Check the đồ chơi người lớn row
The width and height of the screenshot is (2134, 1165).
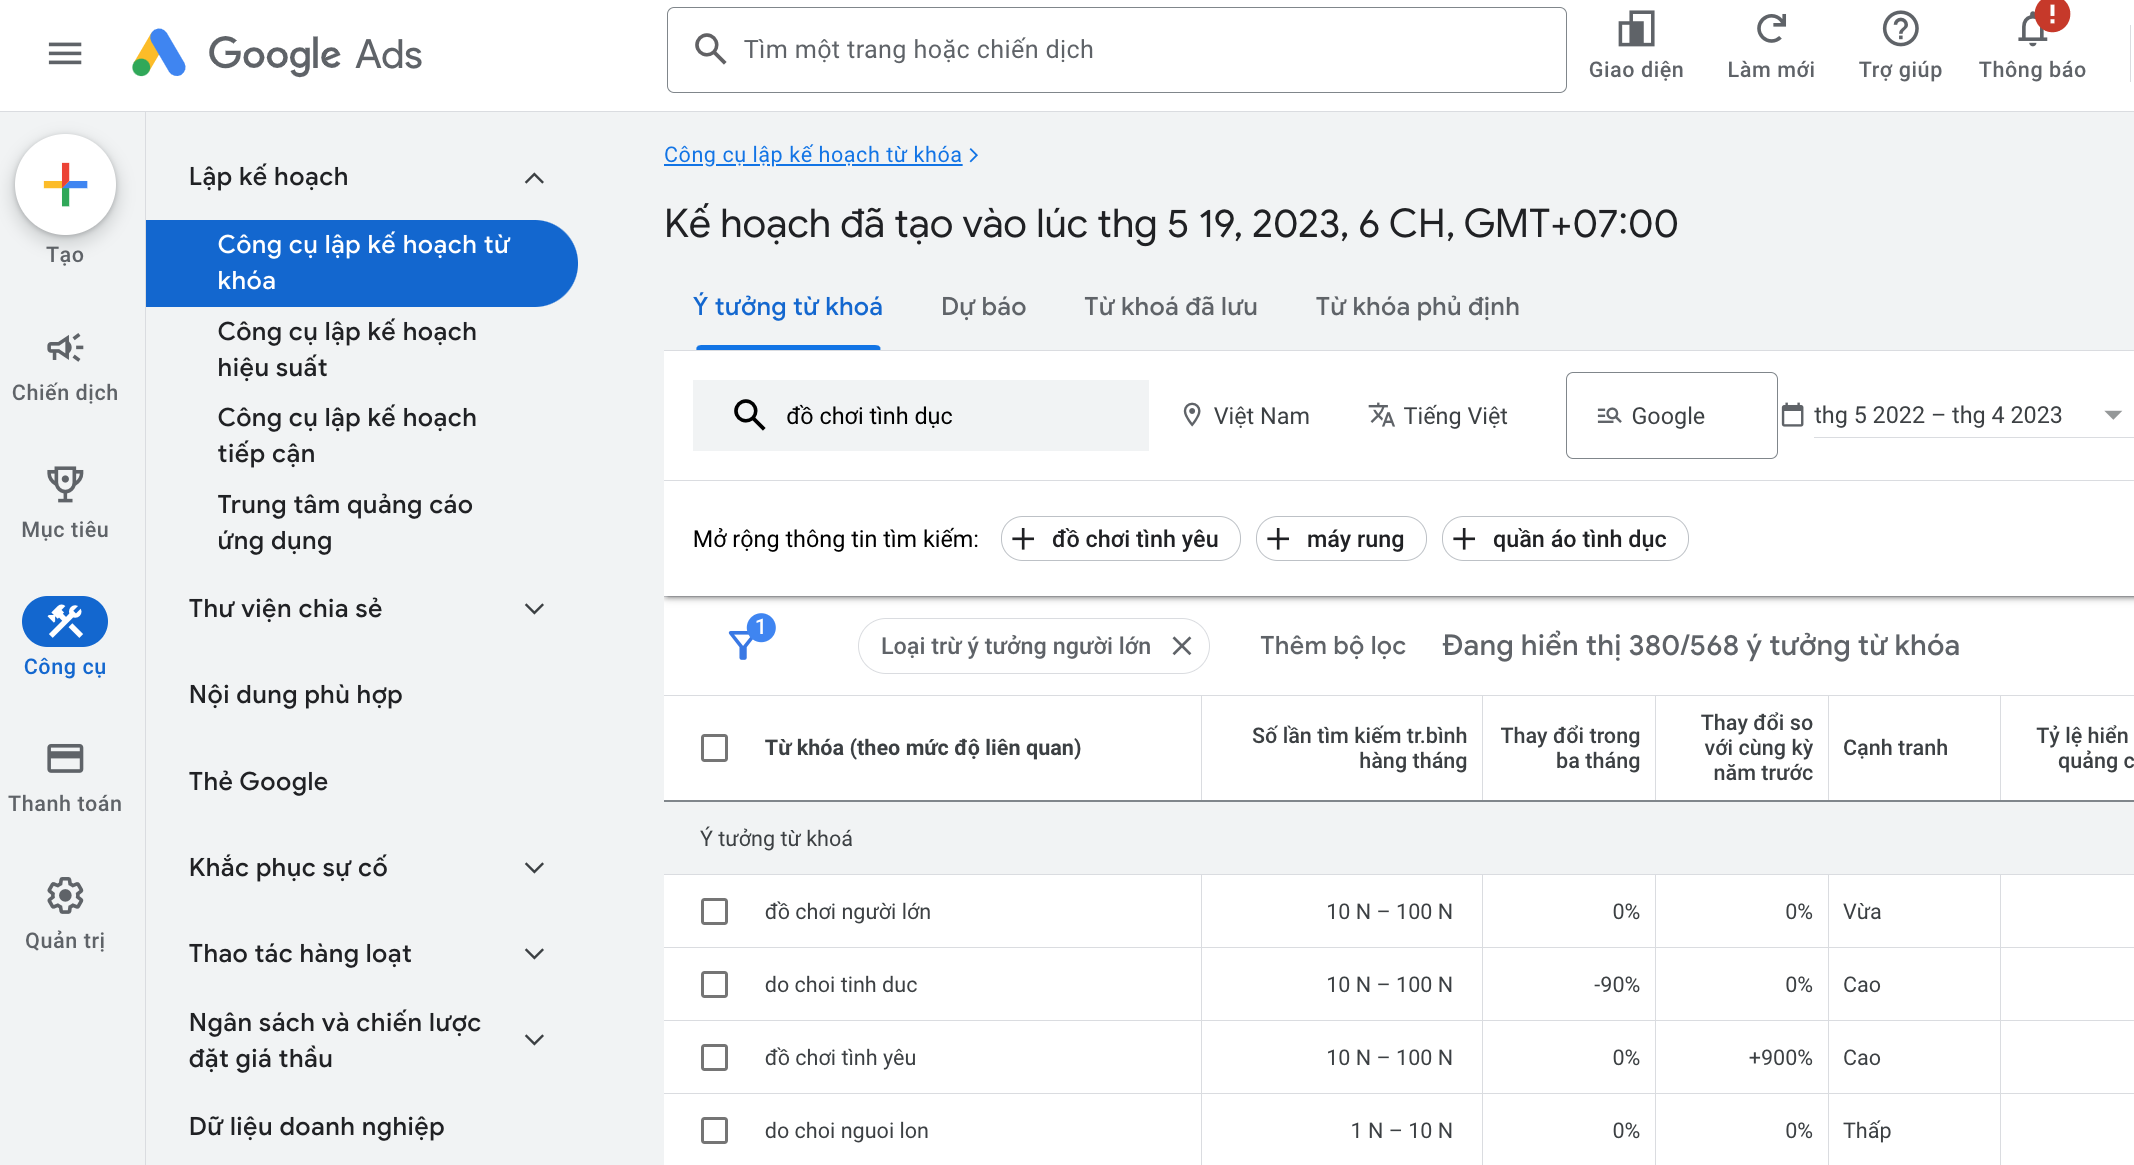714,912
